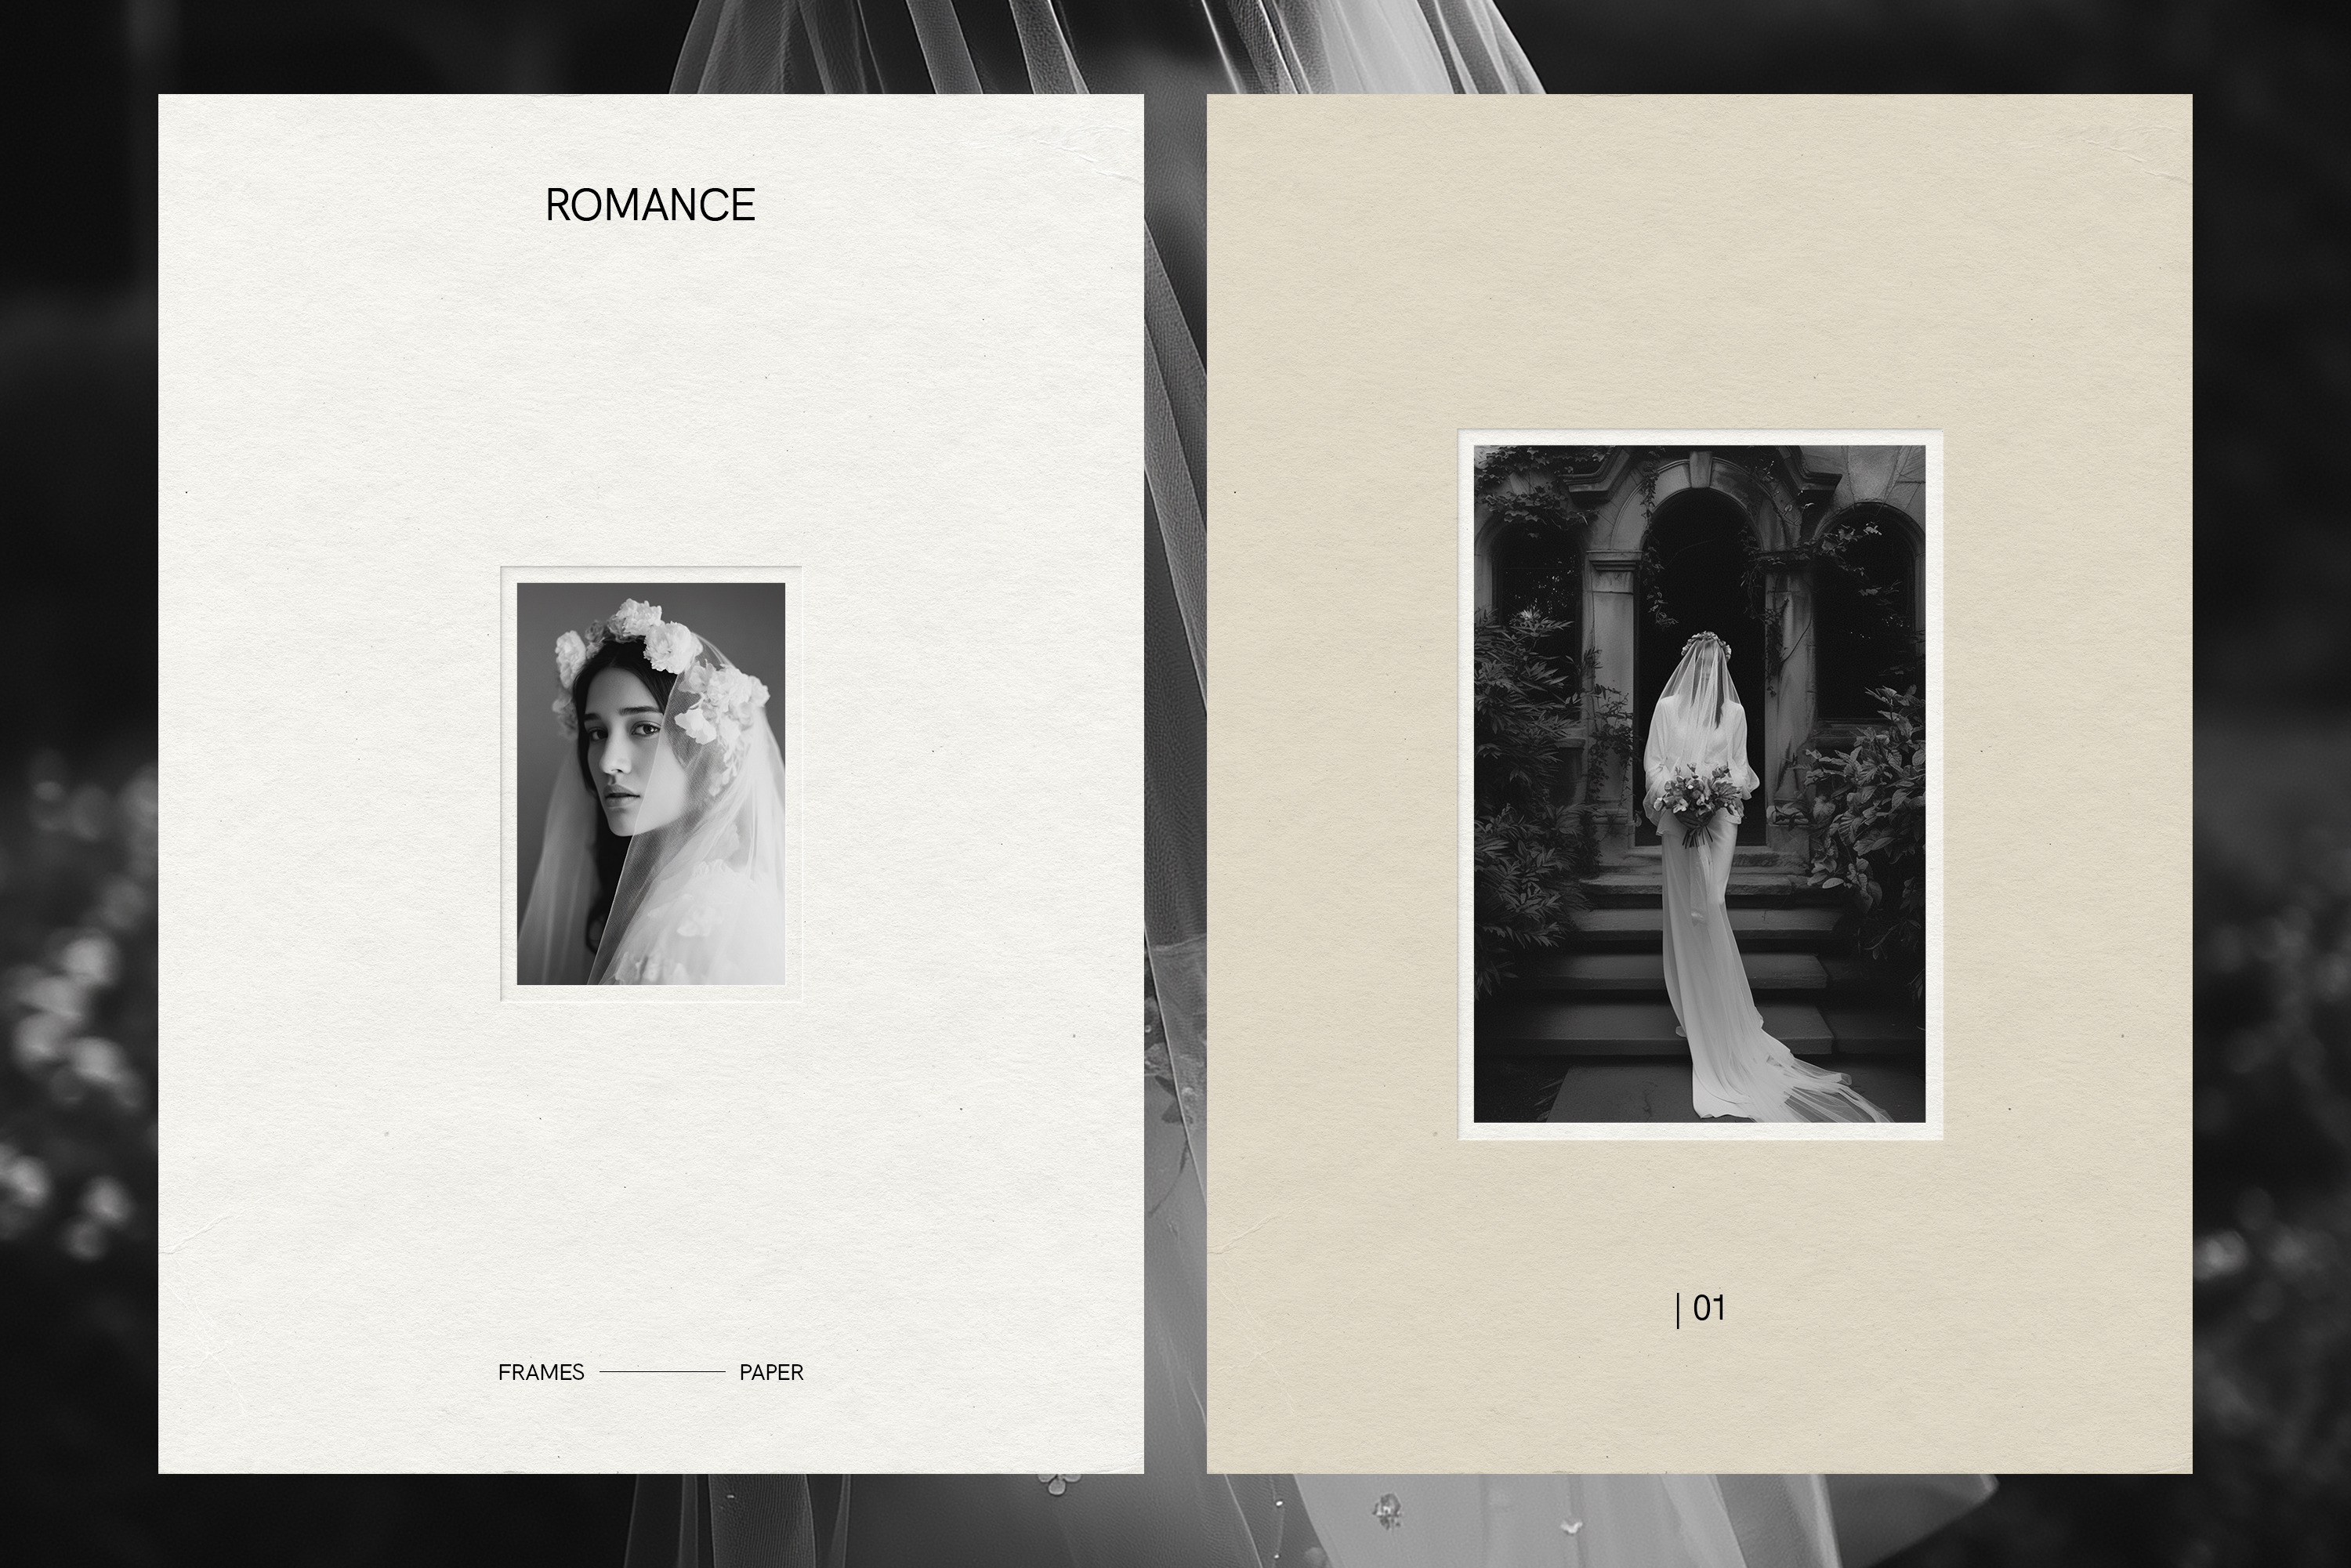Click the vertical bar before 01
The width and height of the screenshot is (2351, 1568).
tap(1677, 1310)
